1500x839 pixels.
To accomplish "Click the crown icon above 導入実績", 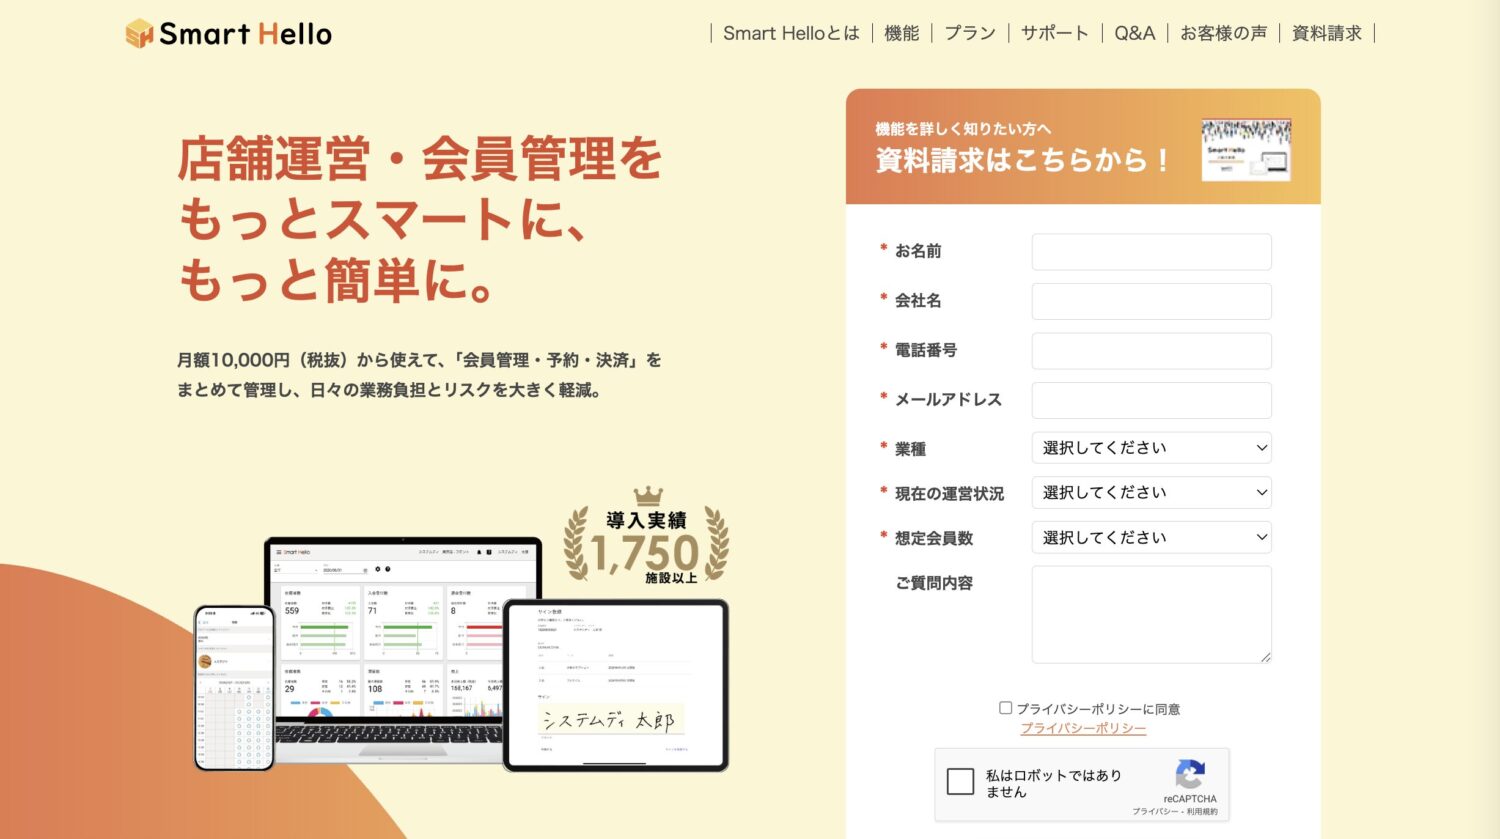I will click(648, 497).
